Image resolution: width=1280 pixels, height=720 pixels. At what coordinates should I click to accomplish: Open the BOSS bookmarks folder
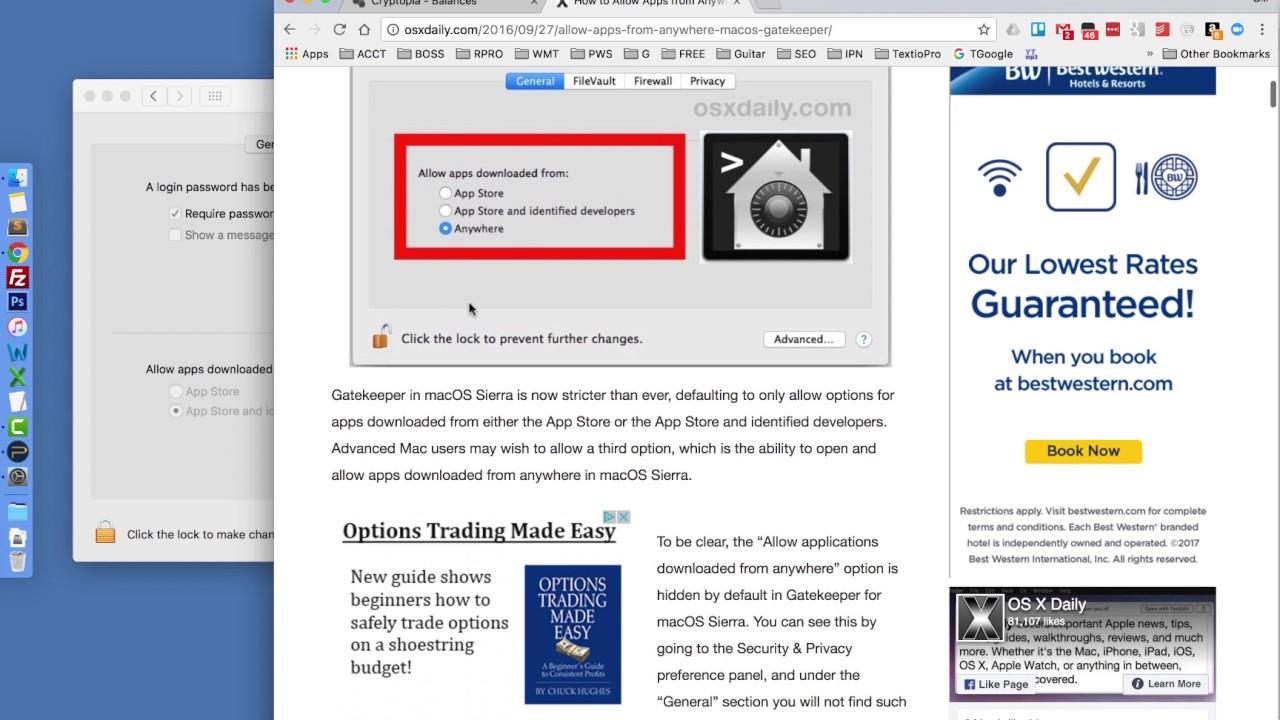pos(420,54)
